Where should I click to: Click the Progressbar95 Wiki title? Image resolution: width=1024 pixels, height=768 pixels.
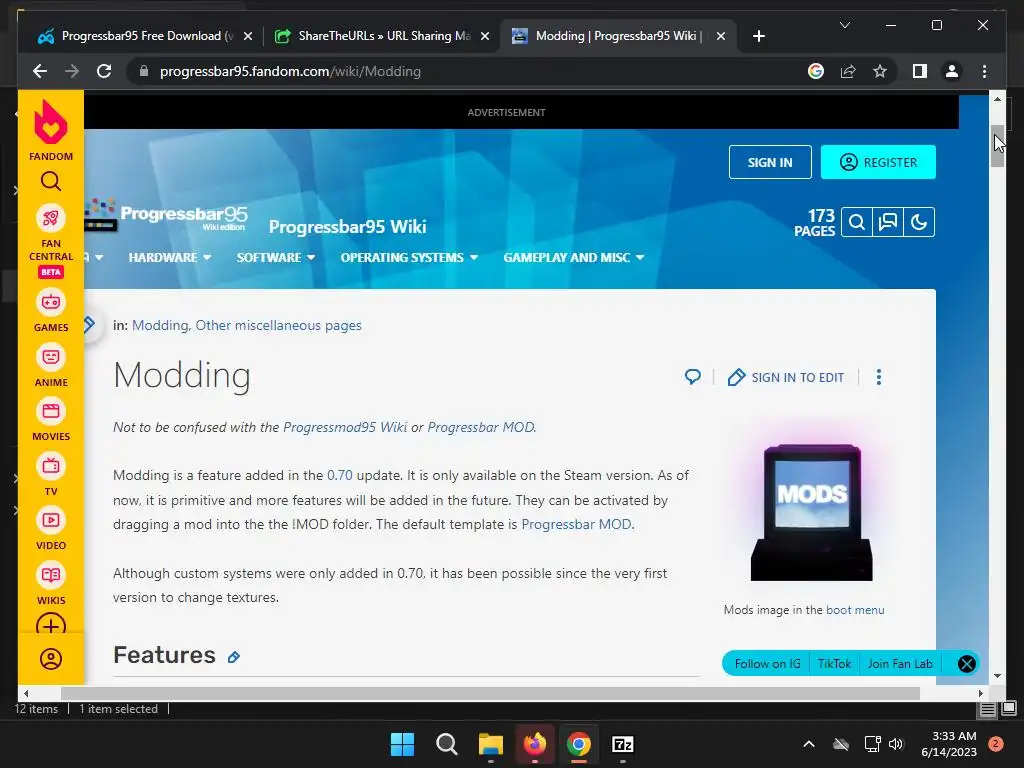(x=347, y=227)
